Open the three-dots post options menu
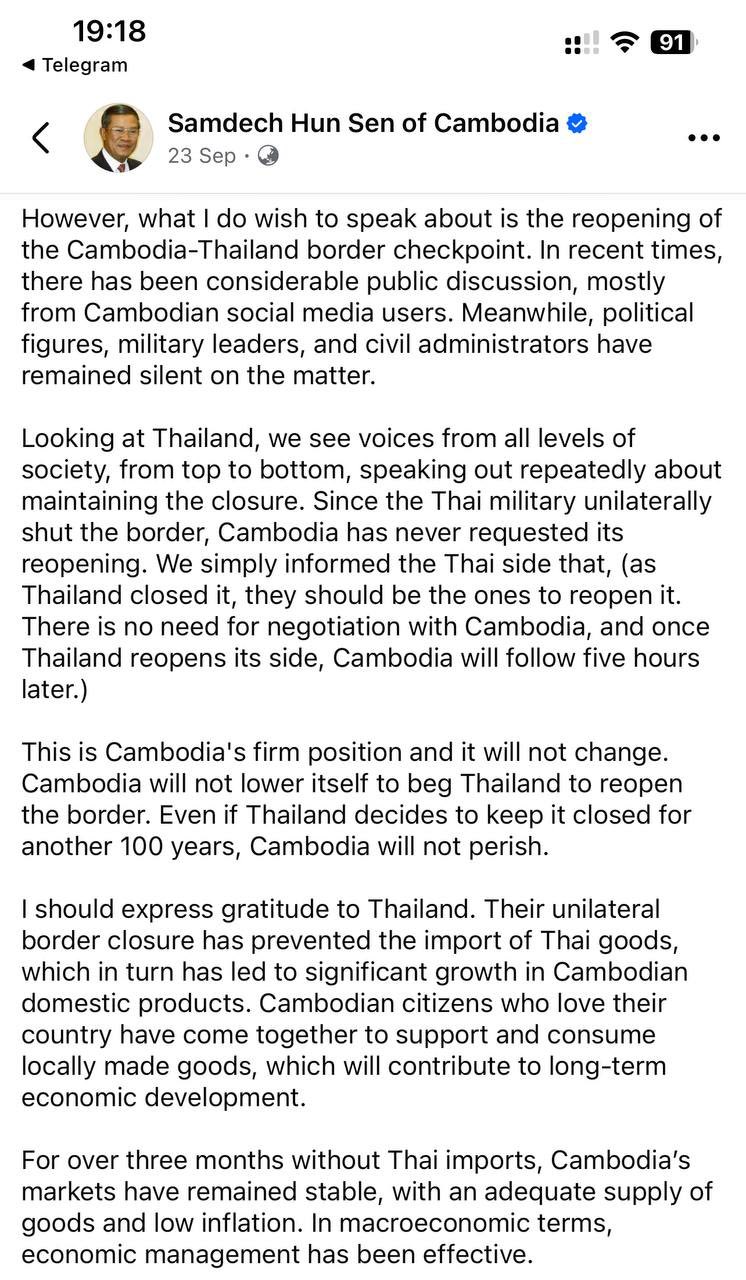Screen dimensions: 746x1280 click(704, 138)
